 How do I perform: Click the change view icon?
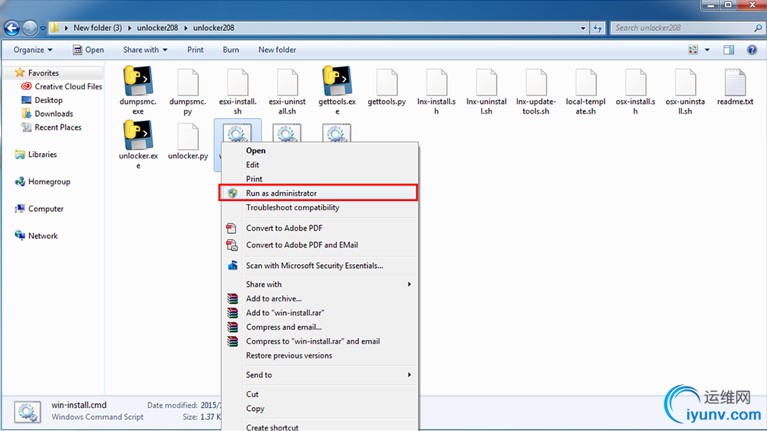(x=693, y=50)
